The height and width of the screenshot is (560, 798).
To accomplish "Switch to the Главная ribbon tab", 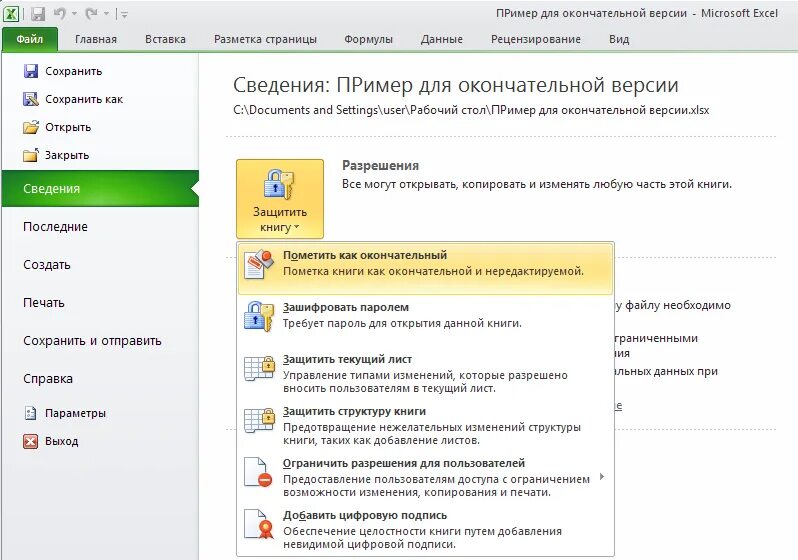I will click(96, 39).
